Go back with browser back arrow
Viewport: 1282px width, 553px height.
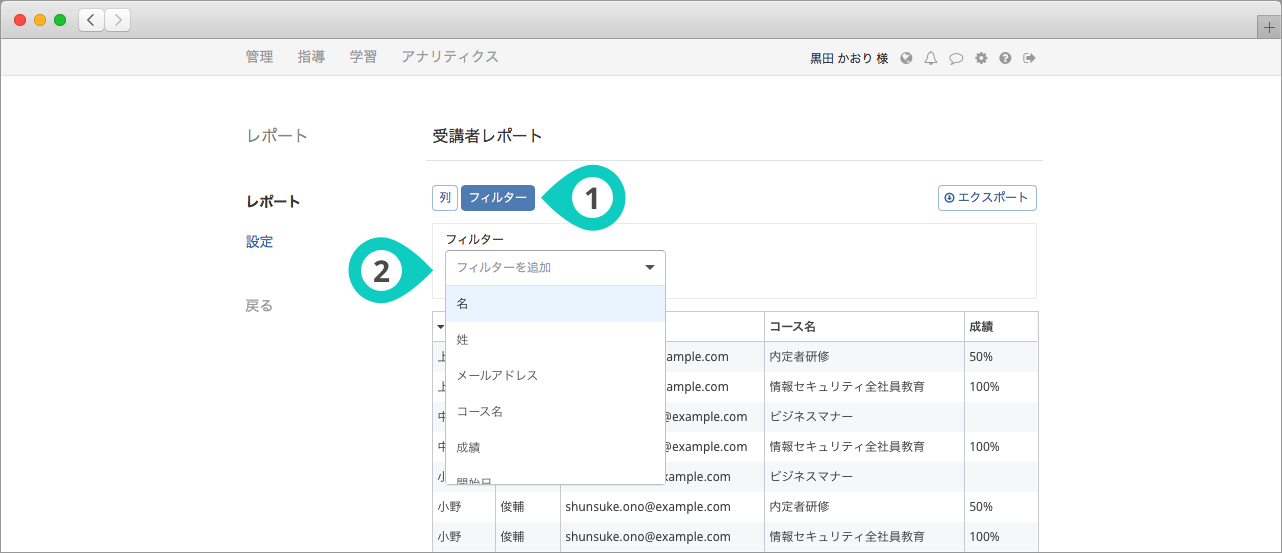click(x=92, y=20)
